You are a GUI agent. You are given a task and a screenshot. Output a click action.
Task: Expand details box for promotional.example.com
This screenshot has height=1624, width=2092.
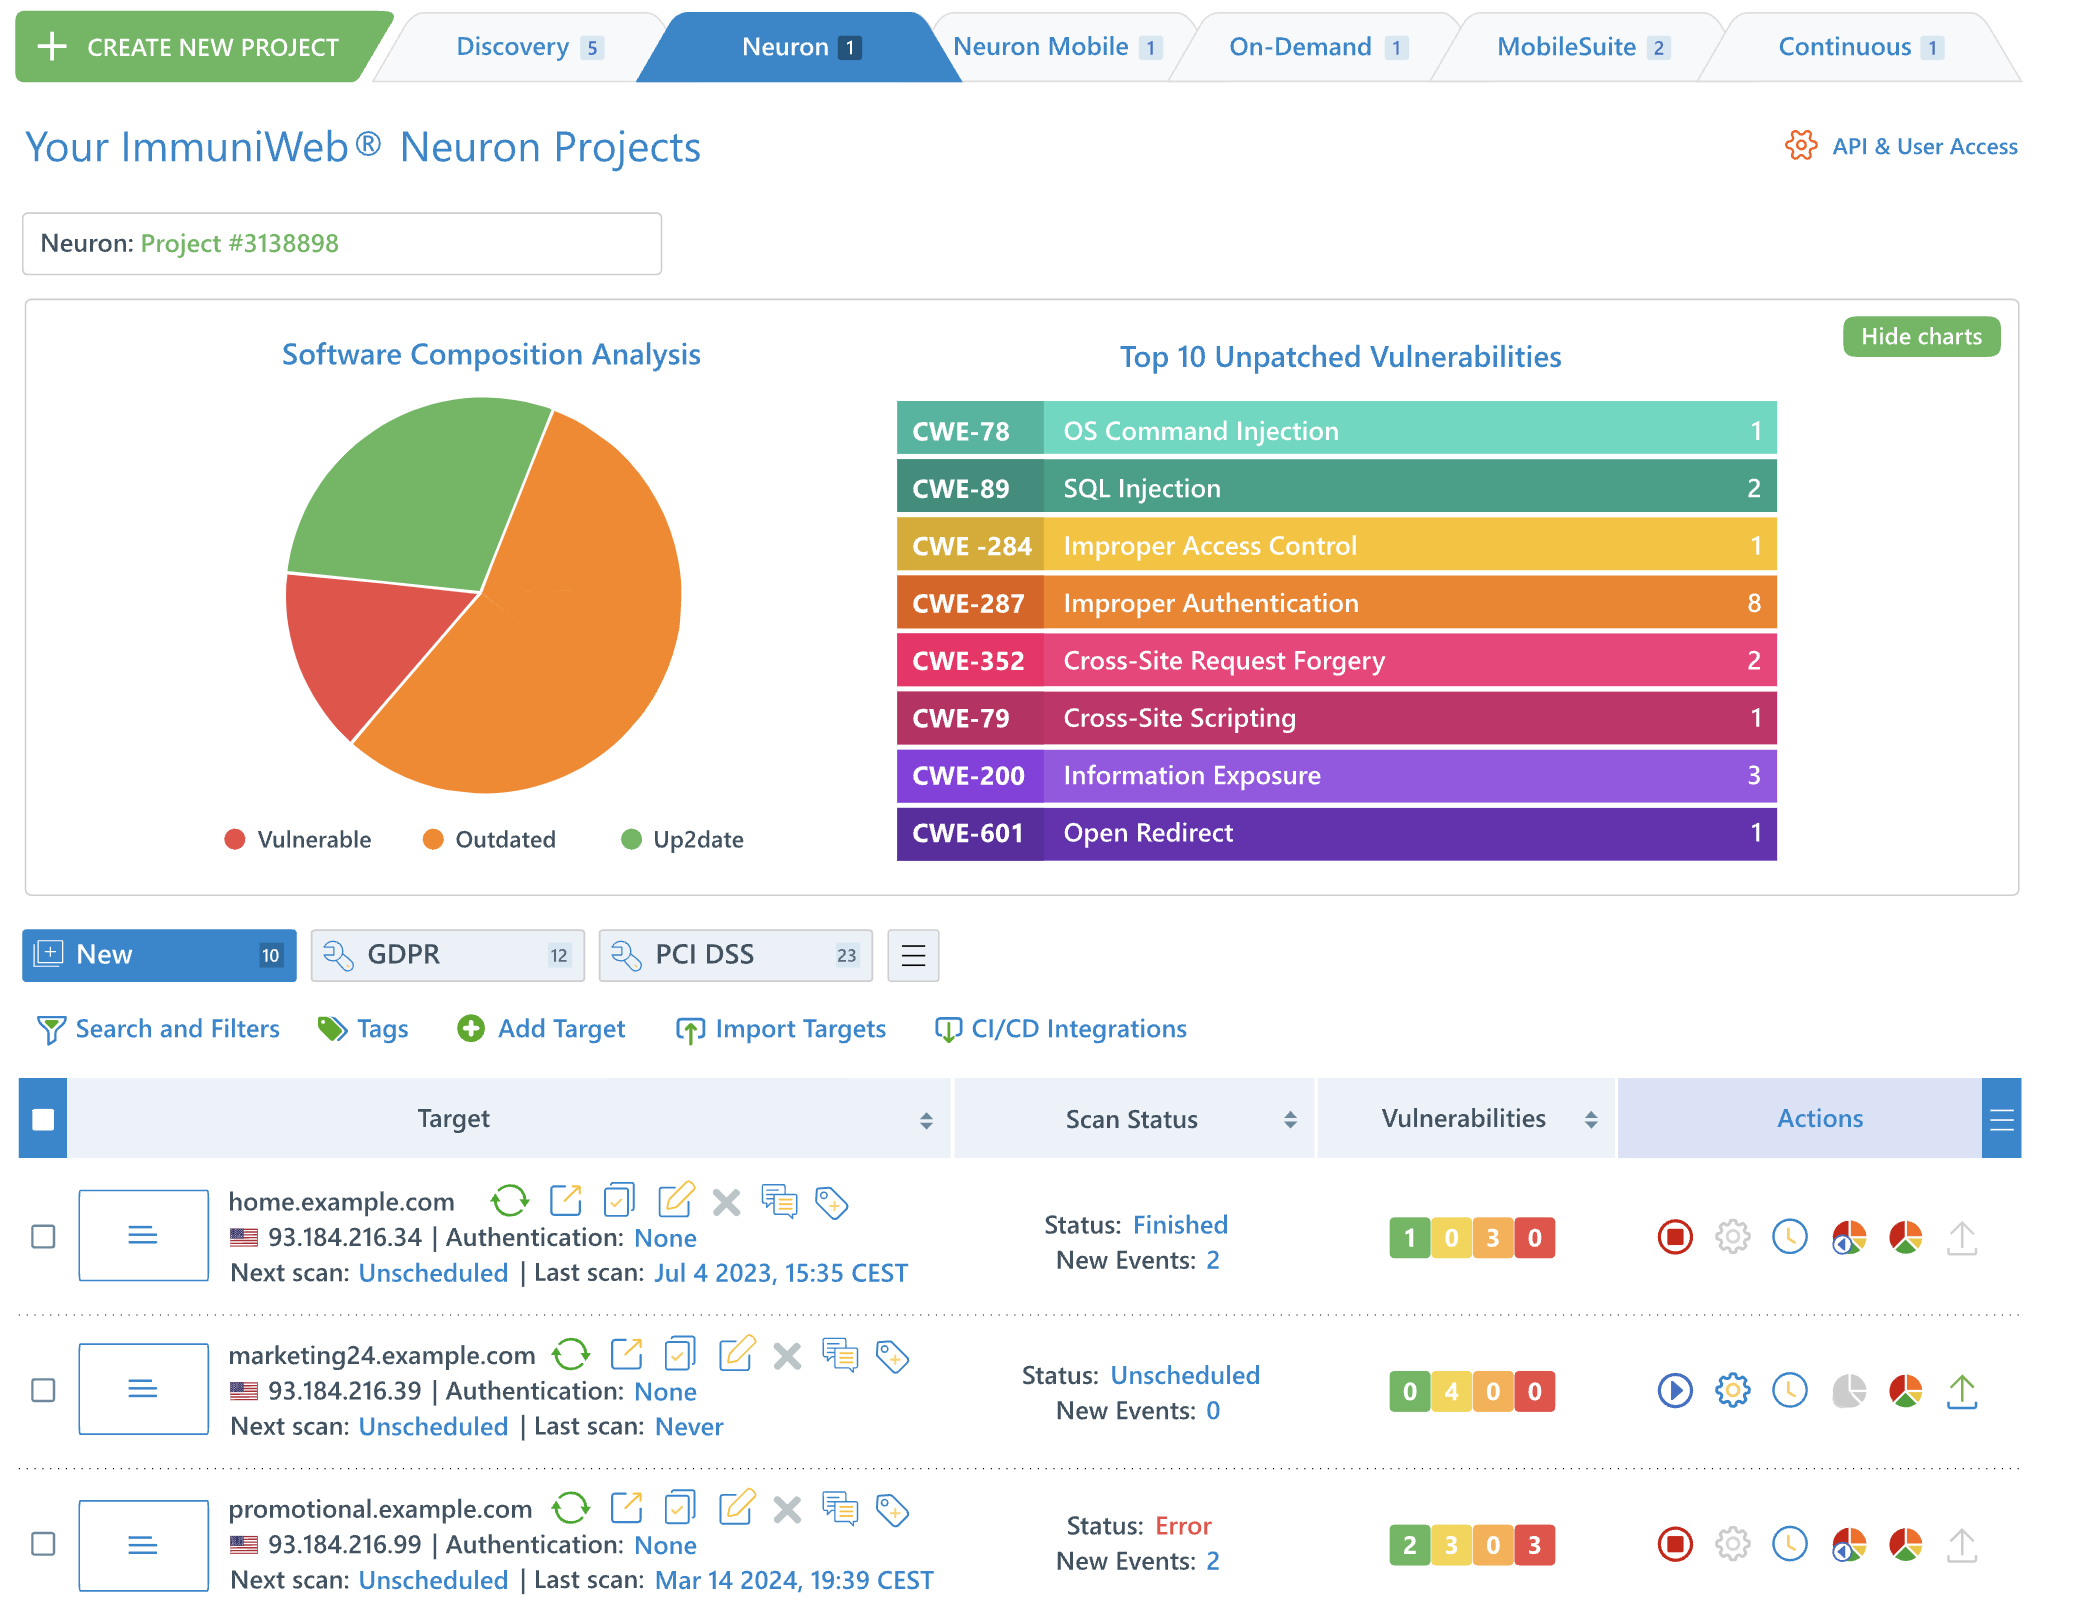point(143,1545)
